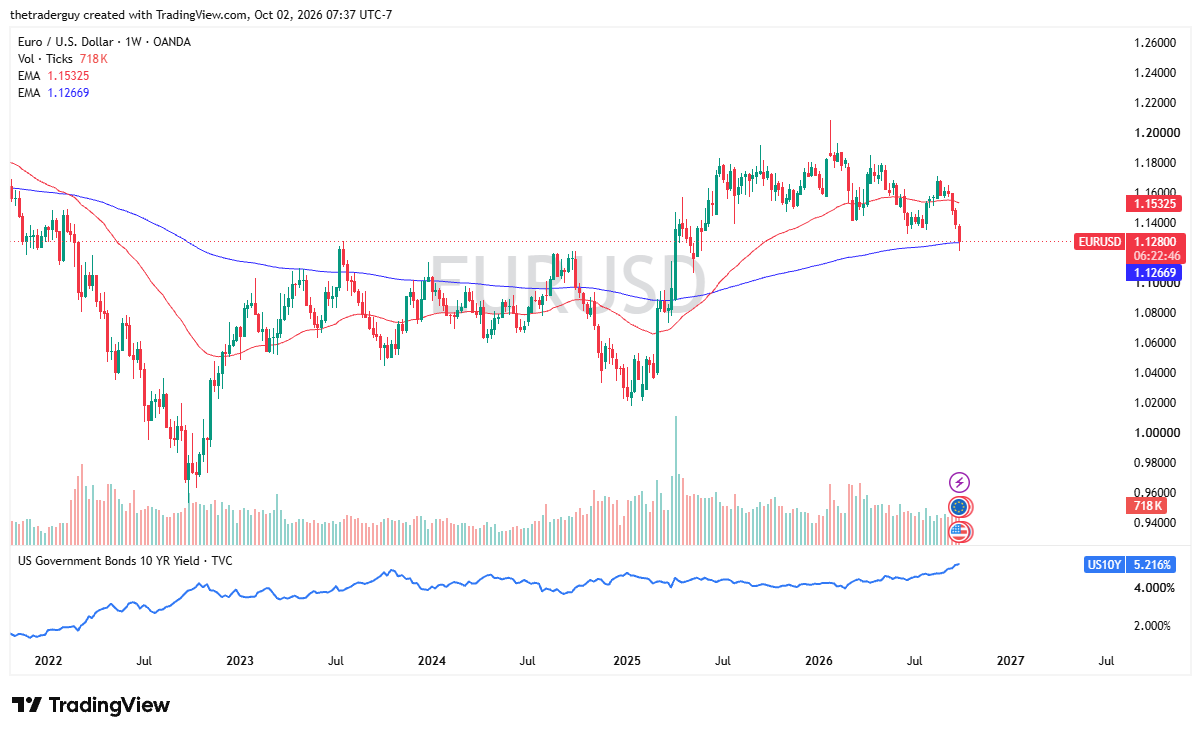Click the 1.04000 price axis label

pyautogui.click(x=1155, y=373)
